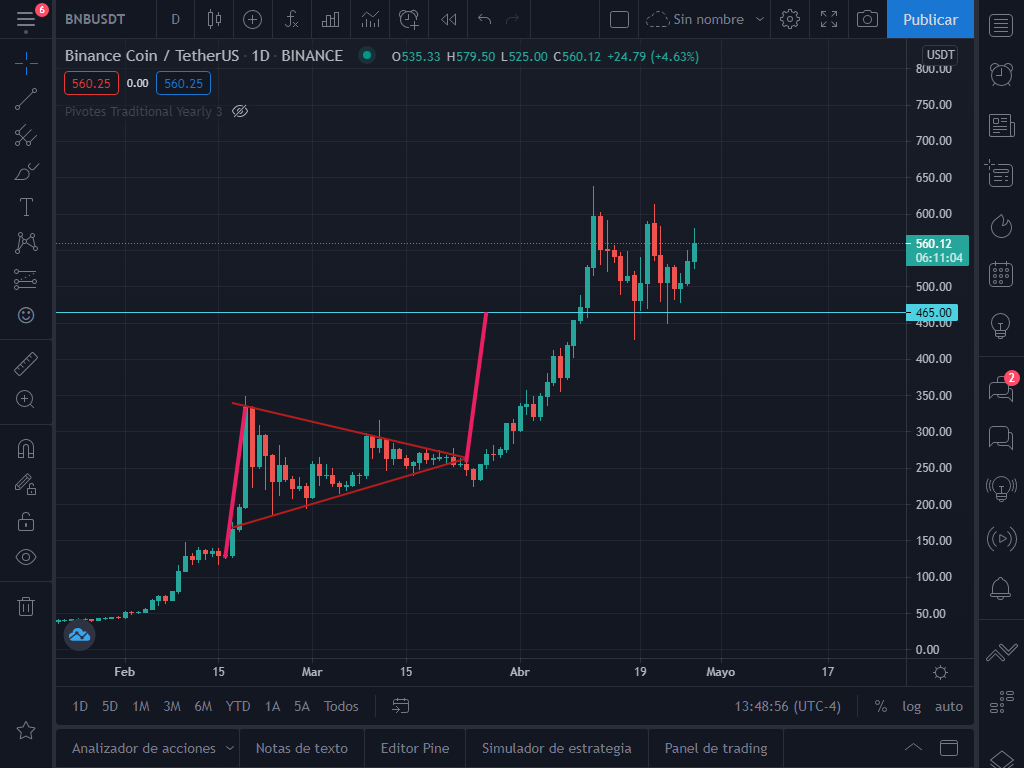Toggle hide all drawings eye icon

pyautogui.click(x=26, y=557)
